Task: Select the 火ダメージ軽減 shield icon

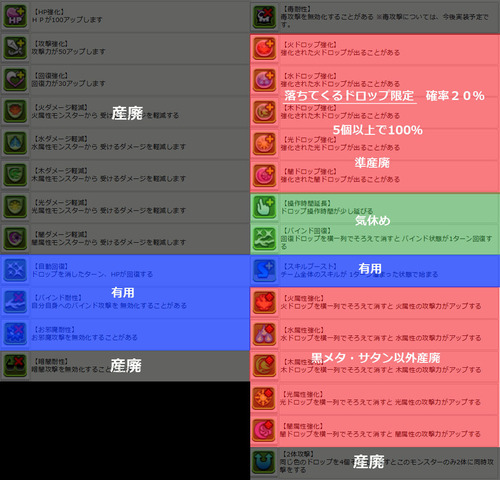Action: pos(15,111)
